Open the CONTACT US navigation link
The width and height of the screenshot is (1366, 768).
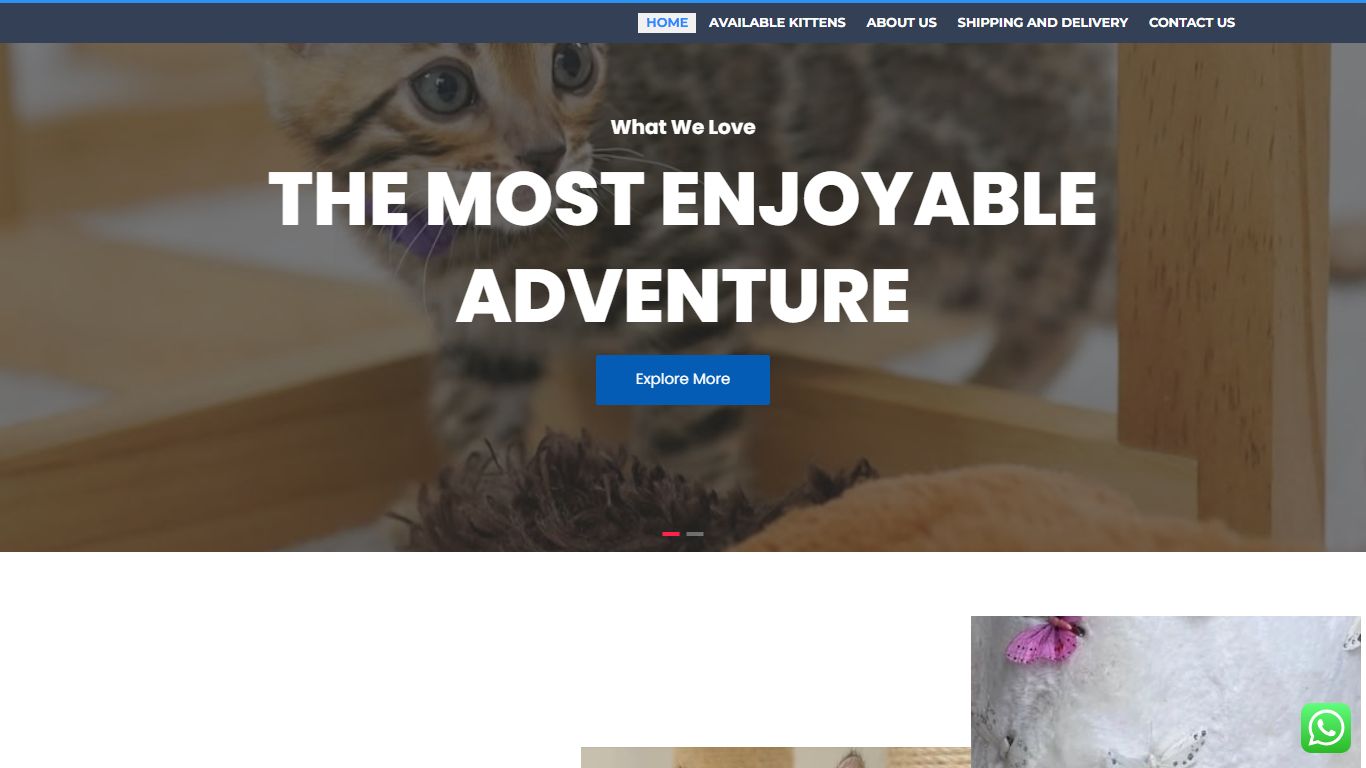click(1192, 22)
